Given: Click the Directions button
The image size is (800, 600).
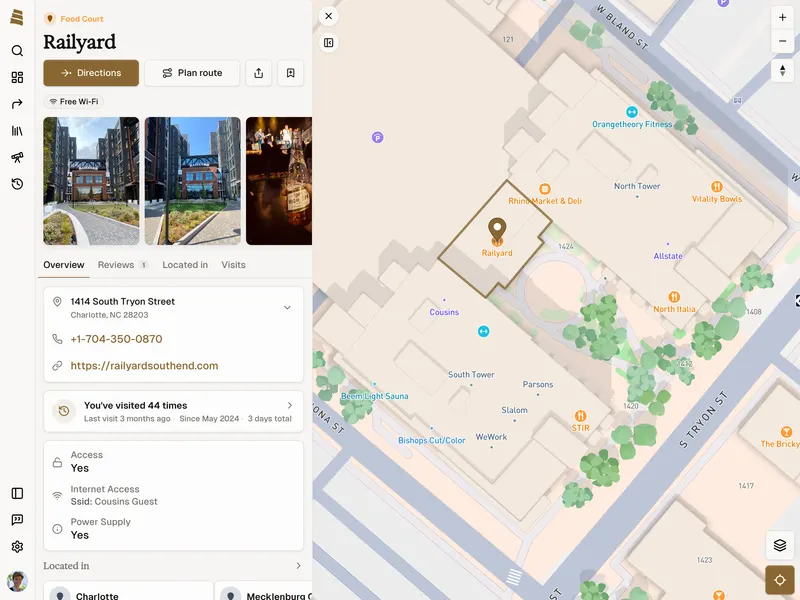Looking at the screenshot, I should tap(91, 73).
